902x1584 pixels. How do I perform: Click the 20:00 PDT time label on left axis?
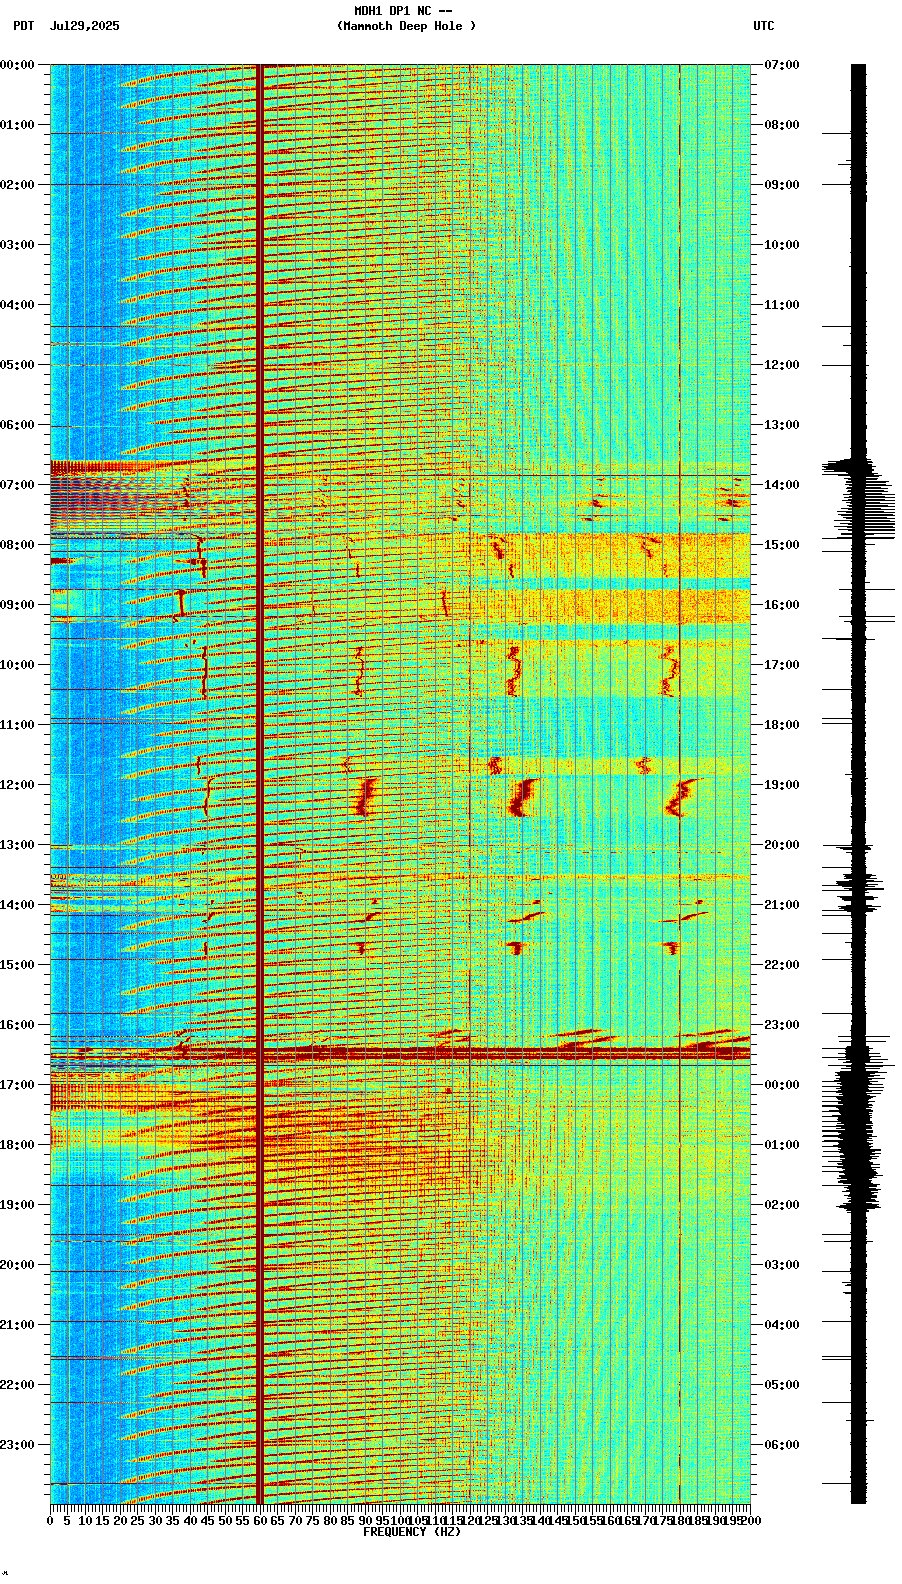17,1265
